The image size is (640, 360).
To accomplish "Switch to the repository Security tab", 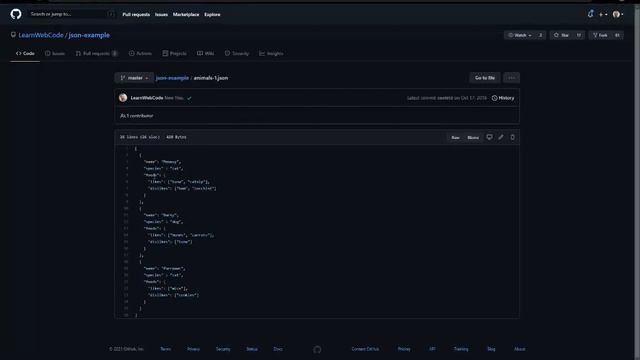I will pos(236,53).
